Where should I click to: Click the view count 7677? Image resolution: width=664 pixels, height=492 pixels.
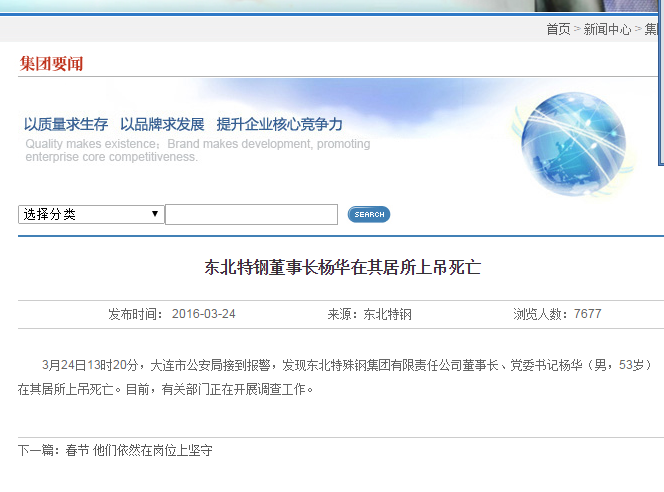pos(587,314)
